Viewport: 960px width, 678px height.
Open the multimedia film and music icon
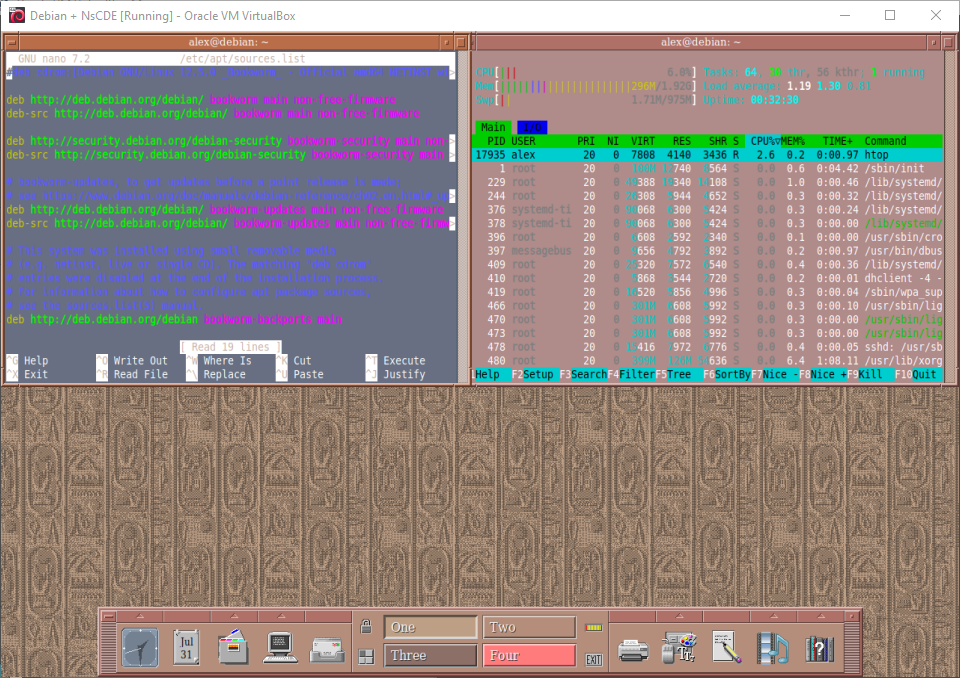[773, 648]
